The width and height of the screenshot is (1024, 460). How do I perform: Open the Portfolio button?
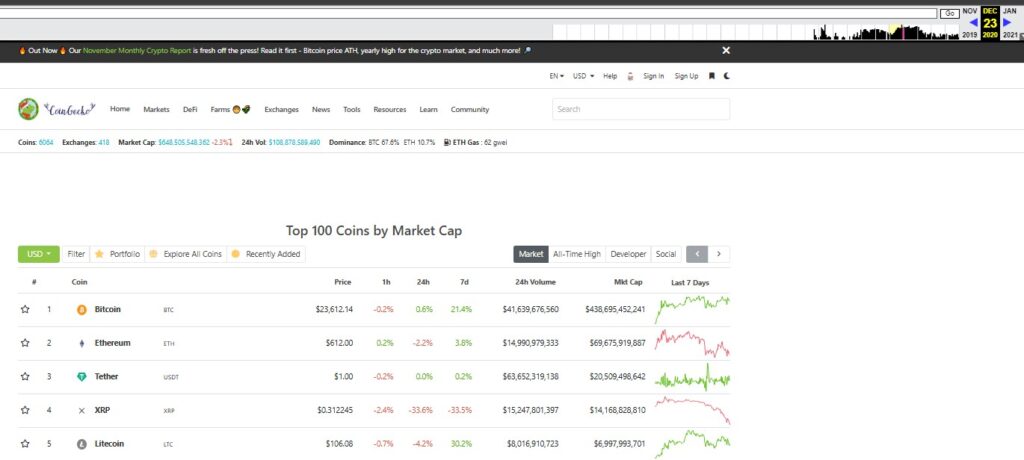coord(118,254)
